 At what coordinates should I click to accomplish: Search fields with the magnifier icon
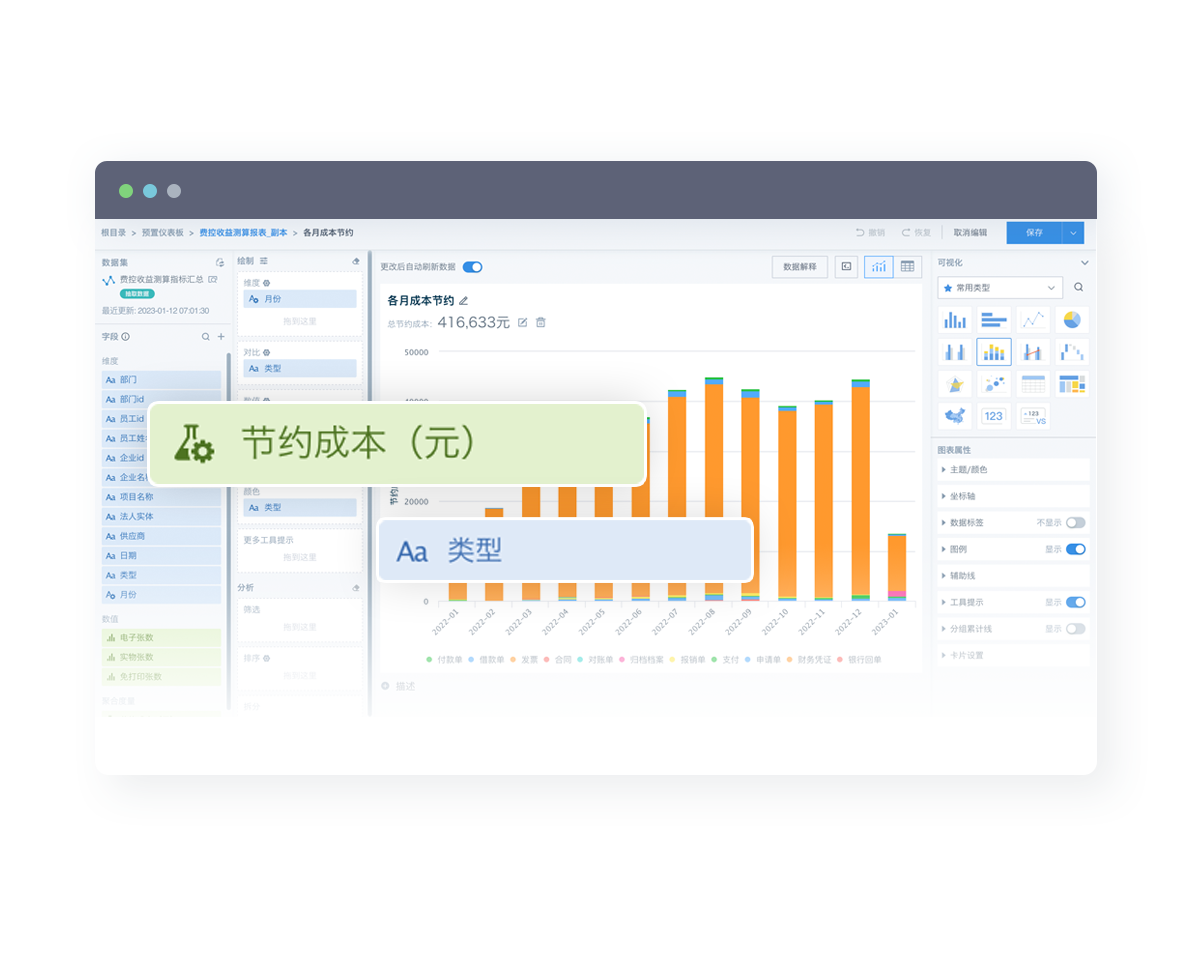click(x=206, y=337)
